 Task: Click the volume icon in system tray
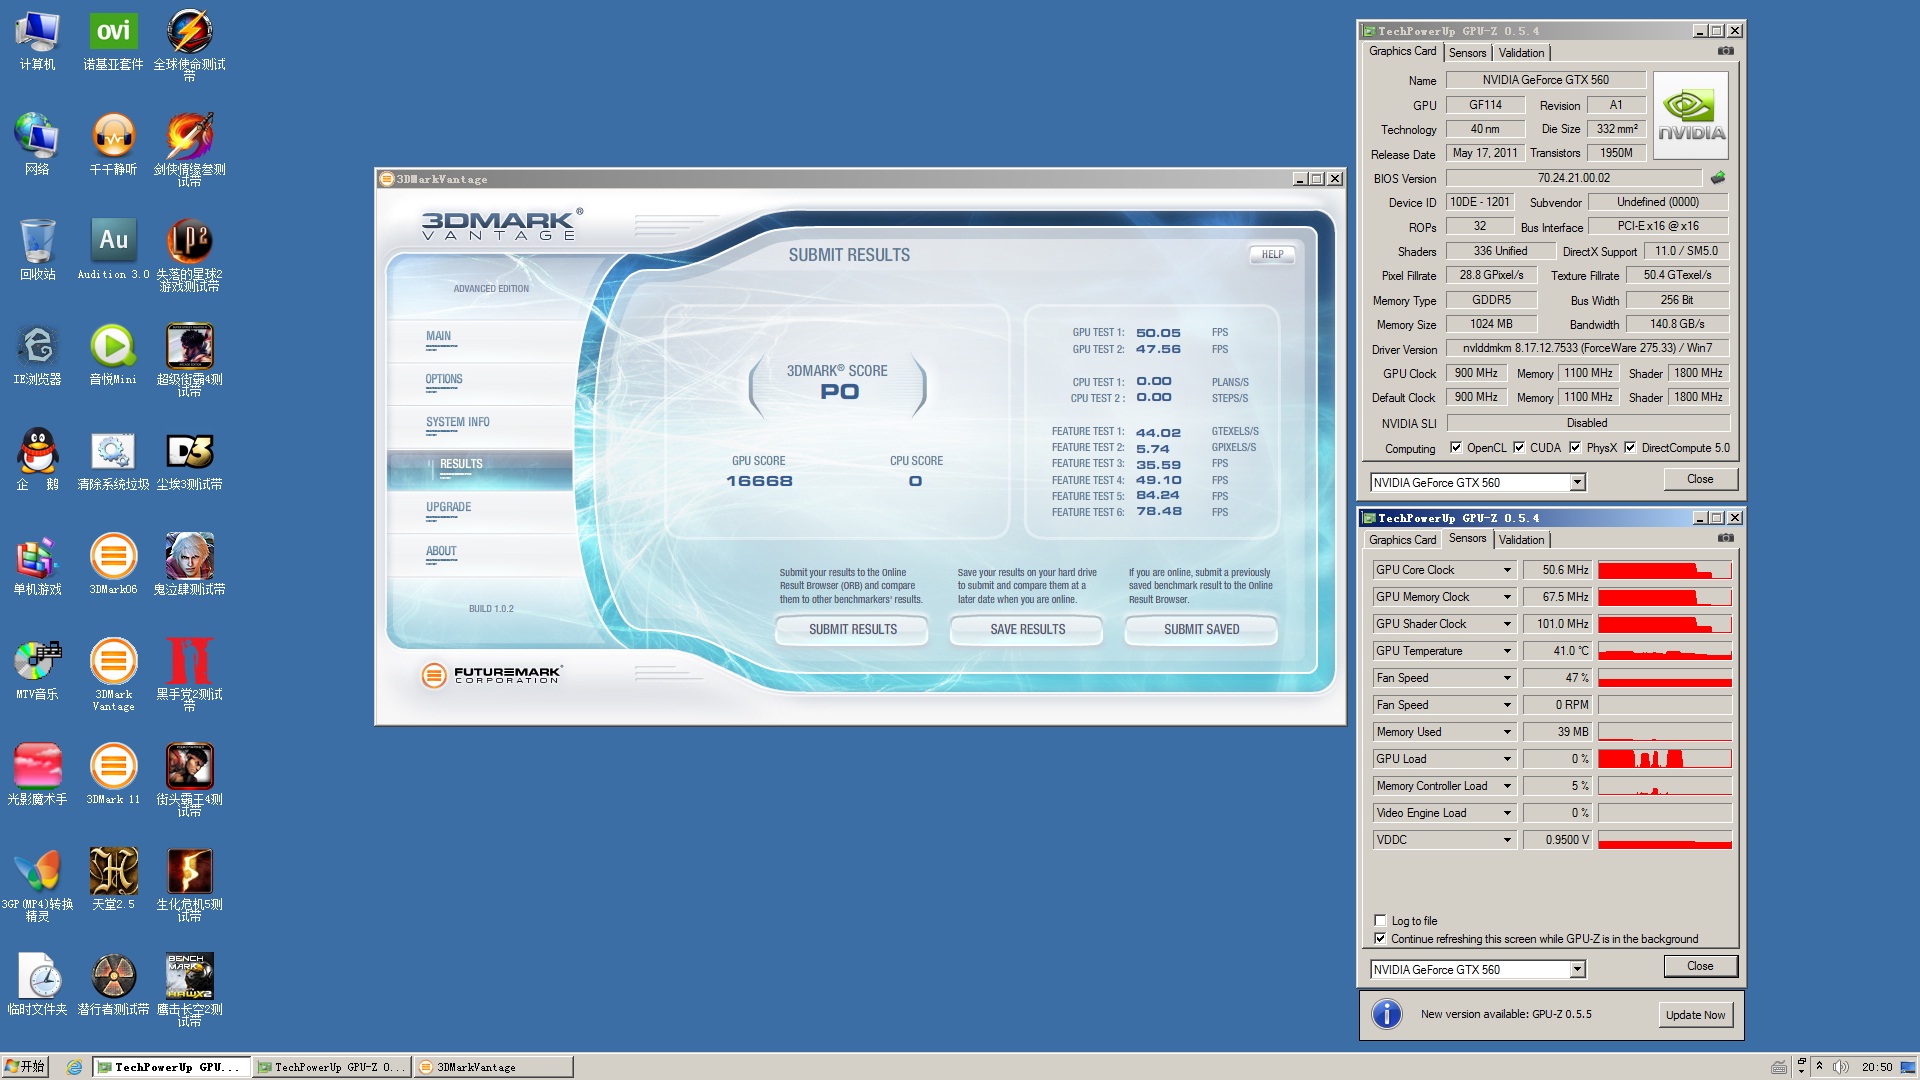1840,1067
